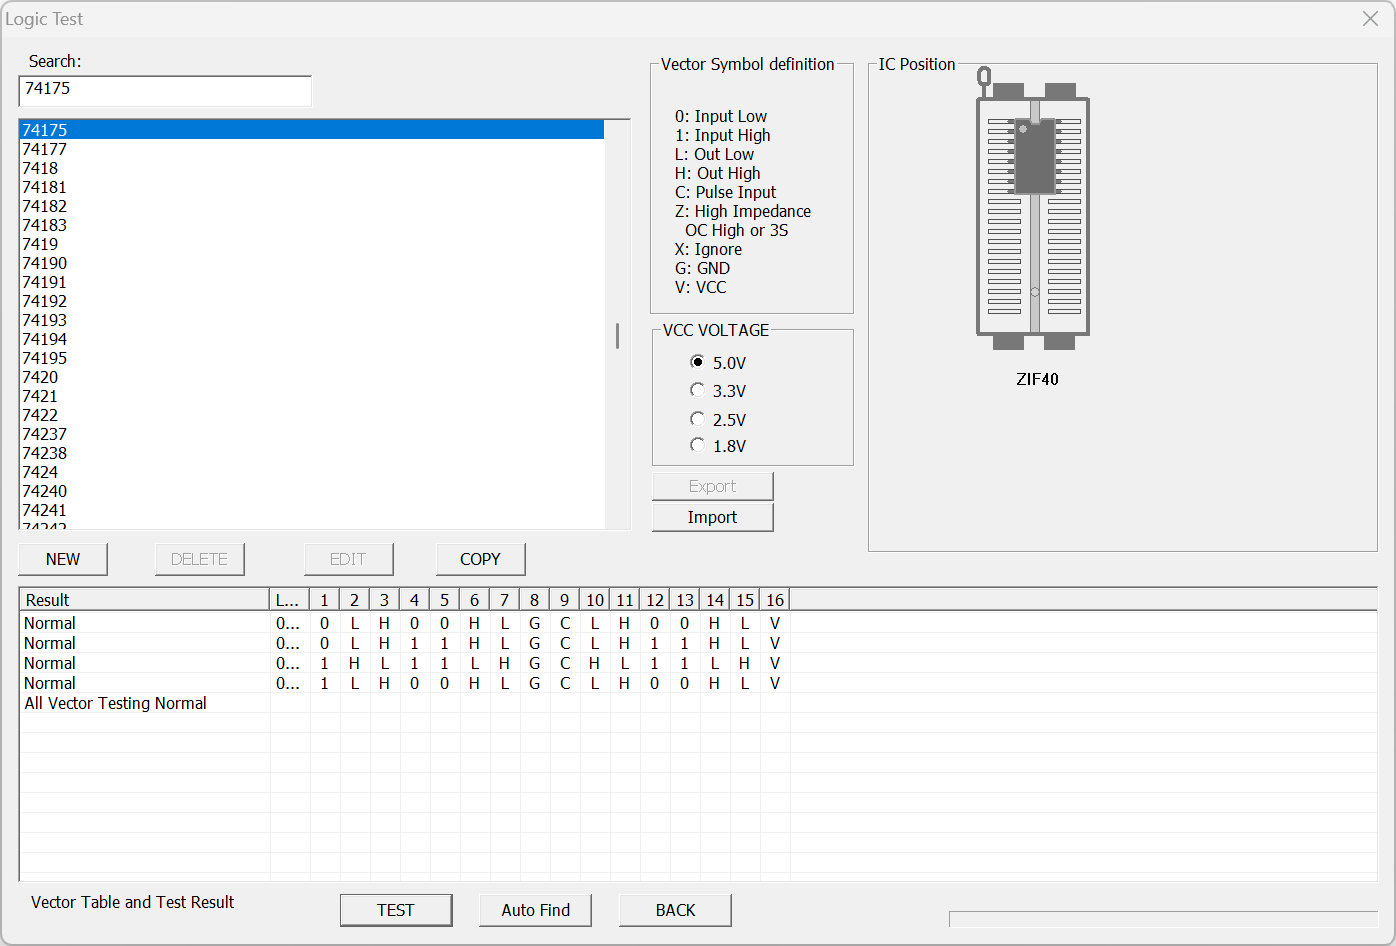Click 'C: Pulse Input' definition text
This screenshot has height=946, width=1396.
point(725,192)
